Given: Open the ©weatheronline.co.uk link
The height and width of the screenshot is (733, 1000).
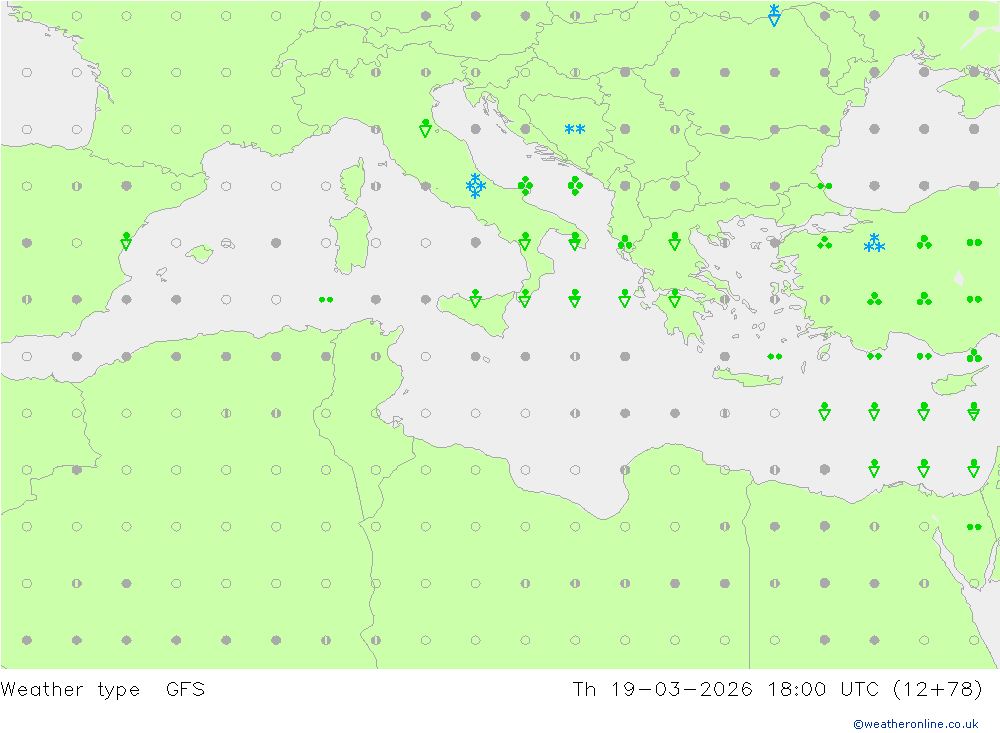Looking at the screenshot, I should click(x=916, y=724).
